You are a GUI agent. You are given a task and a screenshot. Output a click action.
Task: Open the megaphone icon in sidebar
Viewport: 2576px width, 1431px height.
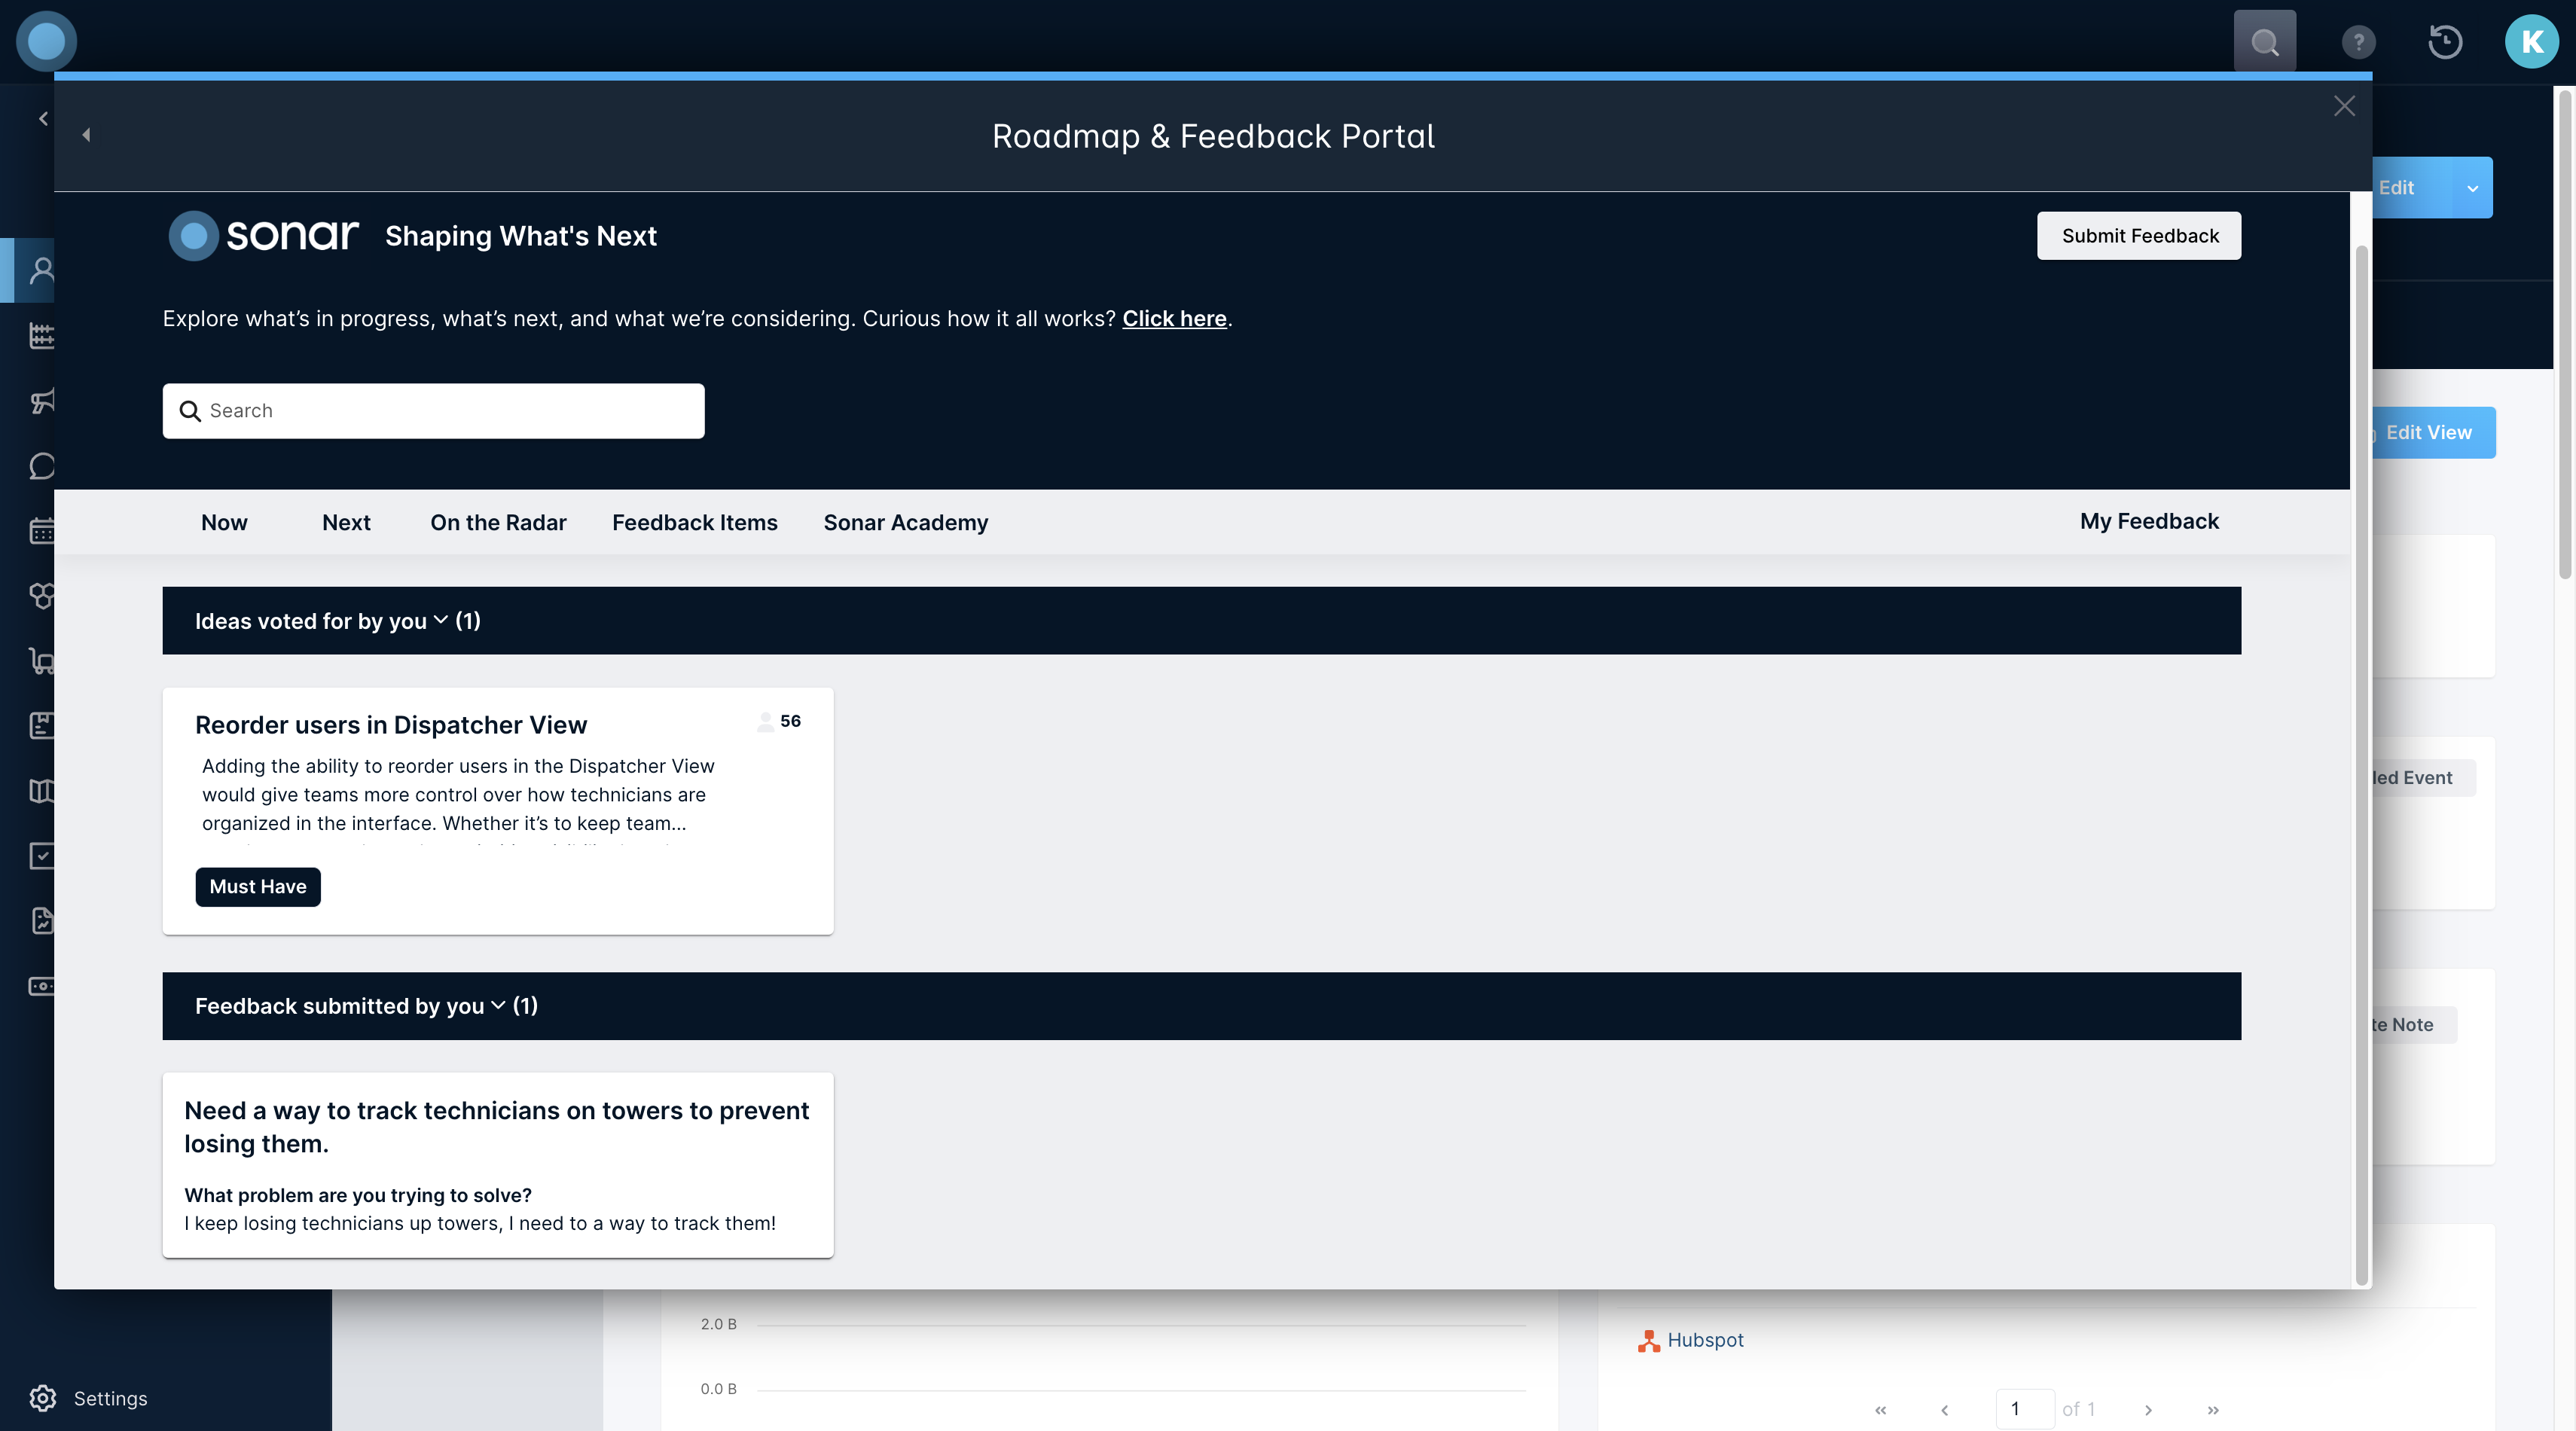click(42, 401)
